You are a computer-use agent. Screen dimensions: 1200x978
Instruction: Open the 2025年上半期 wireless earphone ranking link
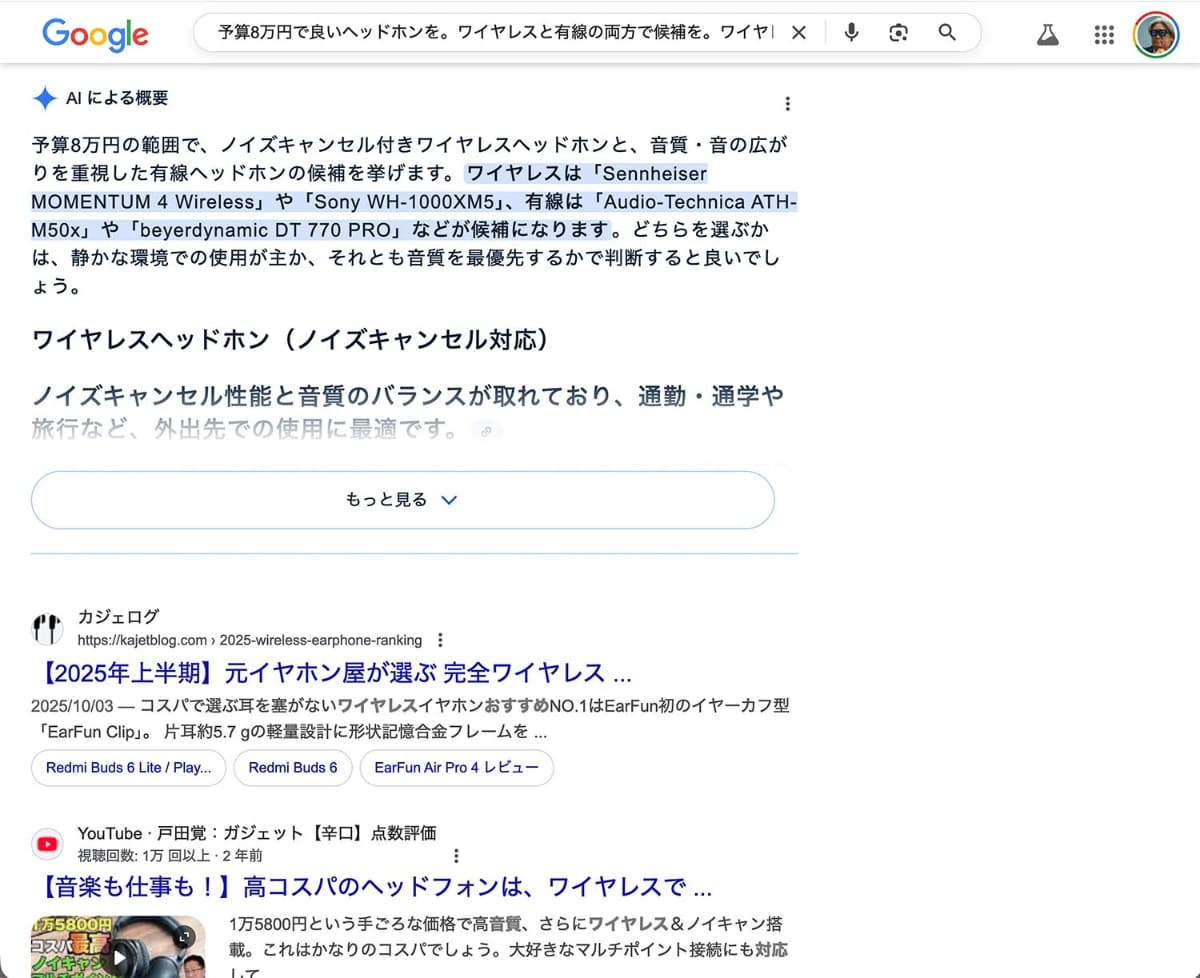(x=329, y=673)
